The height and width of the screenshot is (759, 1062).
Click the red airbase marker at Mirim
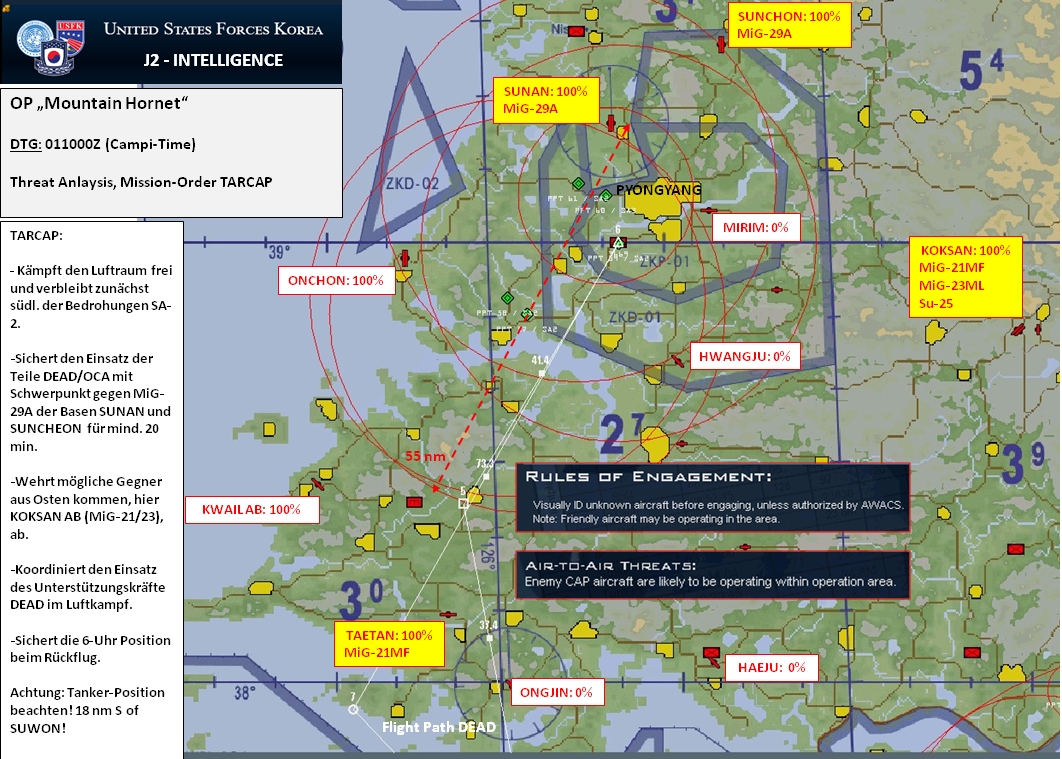coord(708,211)
